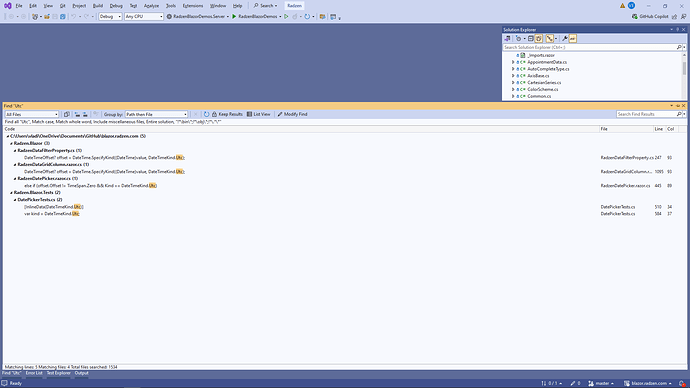This screenshot has width=690, height=388.
Task: Switch results to List View
Action: click(x=258, y=114)
